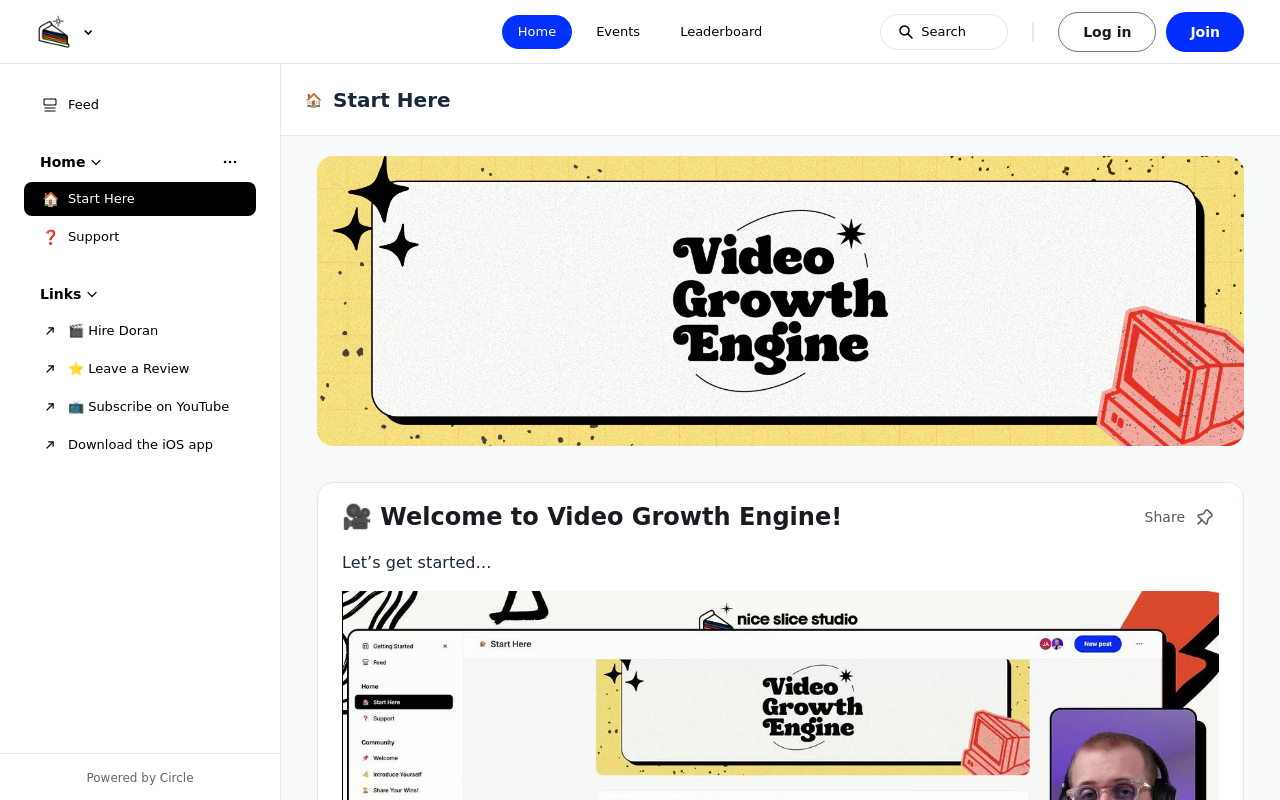1280x800 pixels.
Task: Click the Search field
Action: (944, 32)
